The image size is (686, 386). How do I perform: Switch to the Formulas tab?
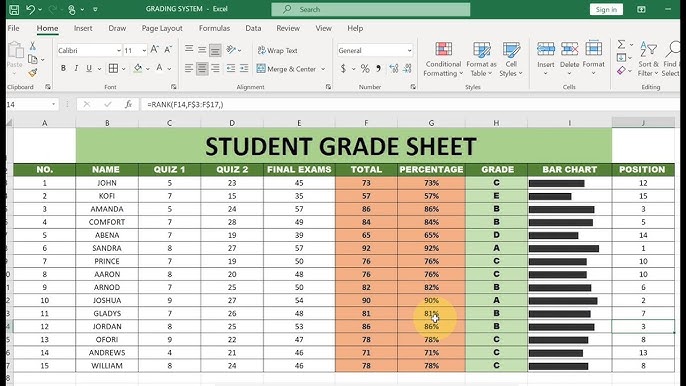point(214,28)
